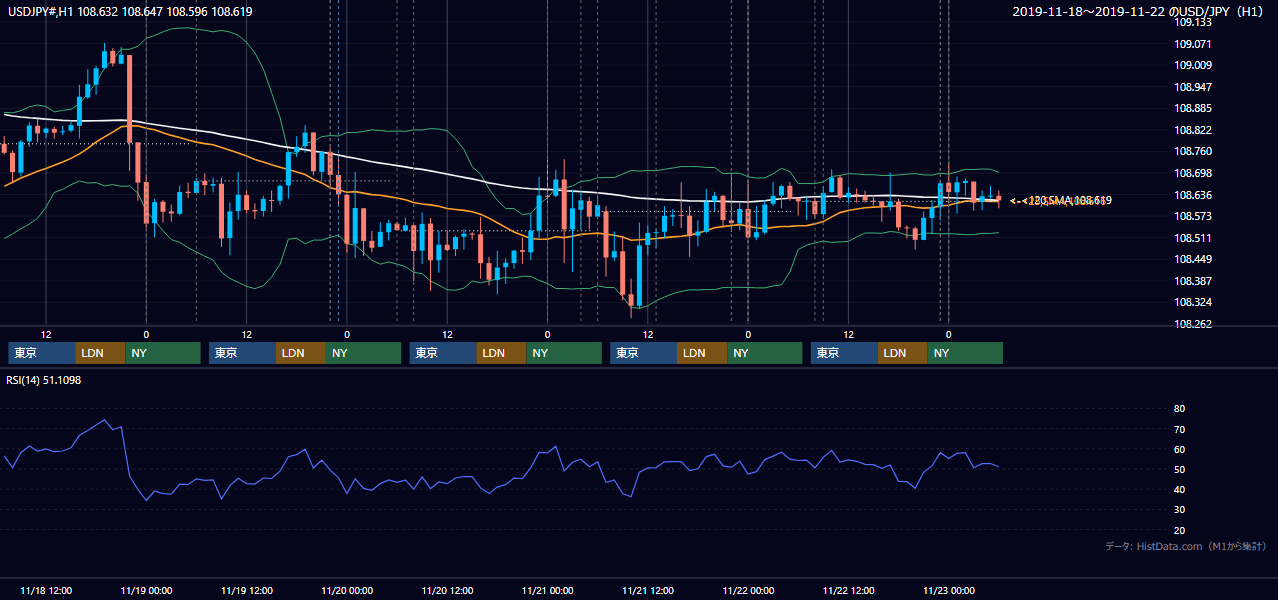Click the USDJPY#,H1 price header text
This screenshot has height=600, width=1278.
tap(130, 12)
